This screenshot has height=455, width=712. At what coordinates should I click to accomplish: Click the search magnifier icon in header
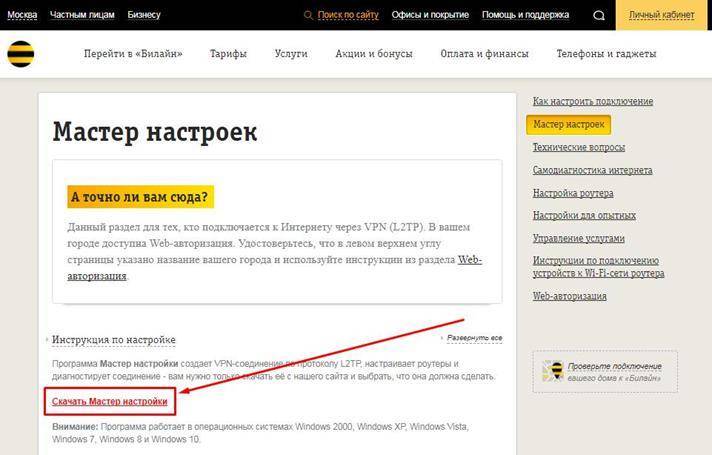599,15
